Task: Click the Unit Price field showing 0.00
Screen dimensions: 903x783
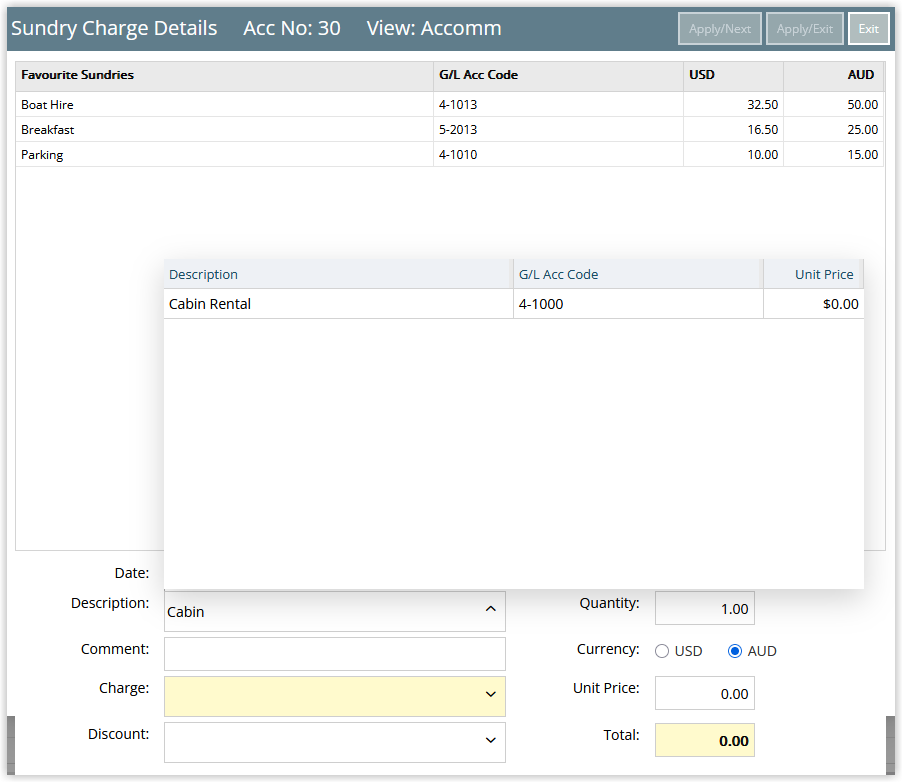Action: [705, 693]
